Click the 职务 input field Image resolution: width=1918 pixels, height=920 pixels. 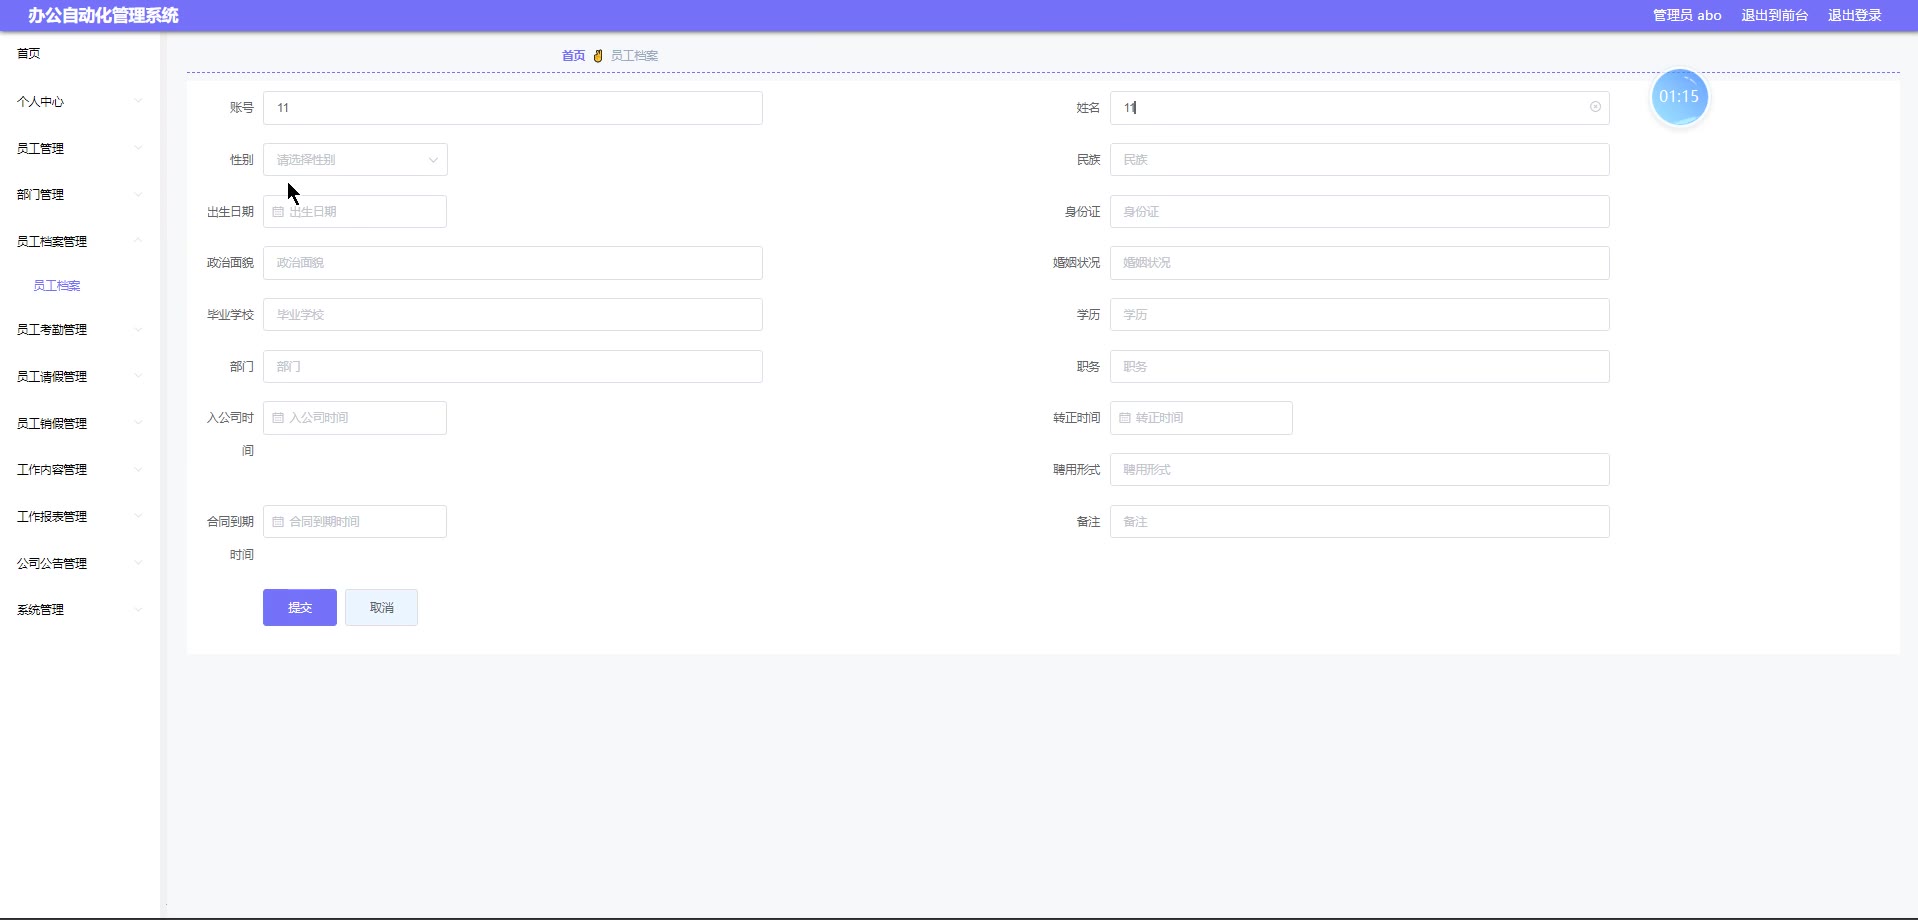tap(1360, 367)
